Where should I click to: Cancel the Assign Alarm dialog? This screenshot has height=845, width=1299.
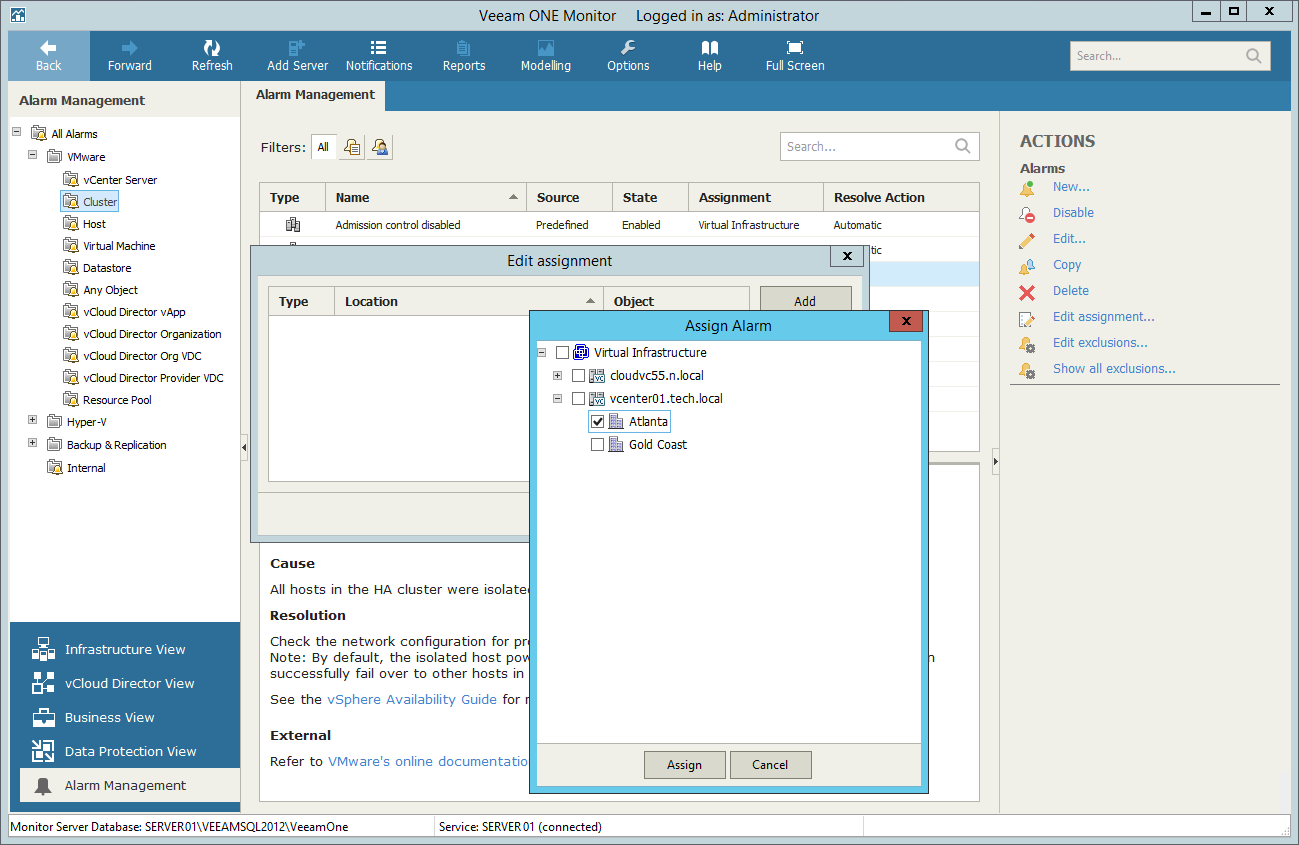click(x=770, y=765)
